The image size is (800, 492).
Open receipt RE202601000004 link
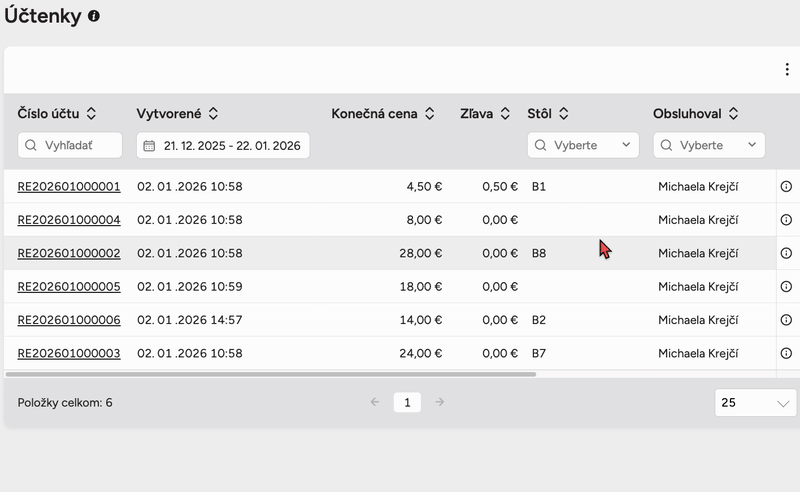click(x=69, y=220)
